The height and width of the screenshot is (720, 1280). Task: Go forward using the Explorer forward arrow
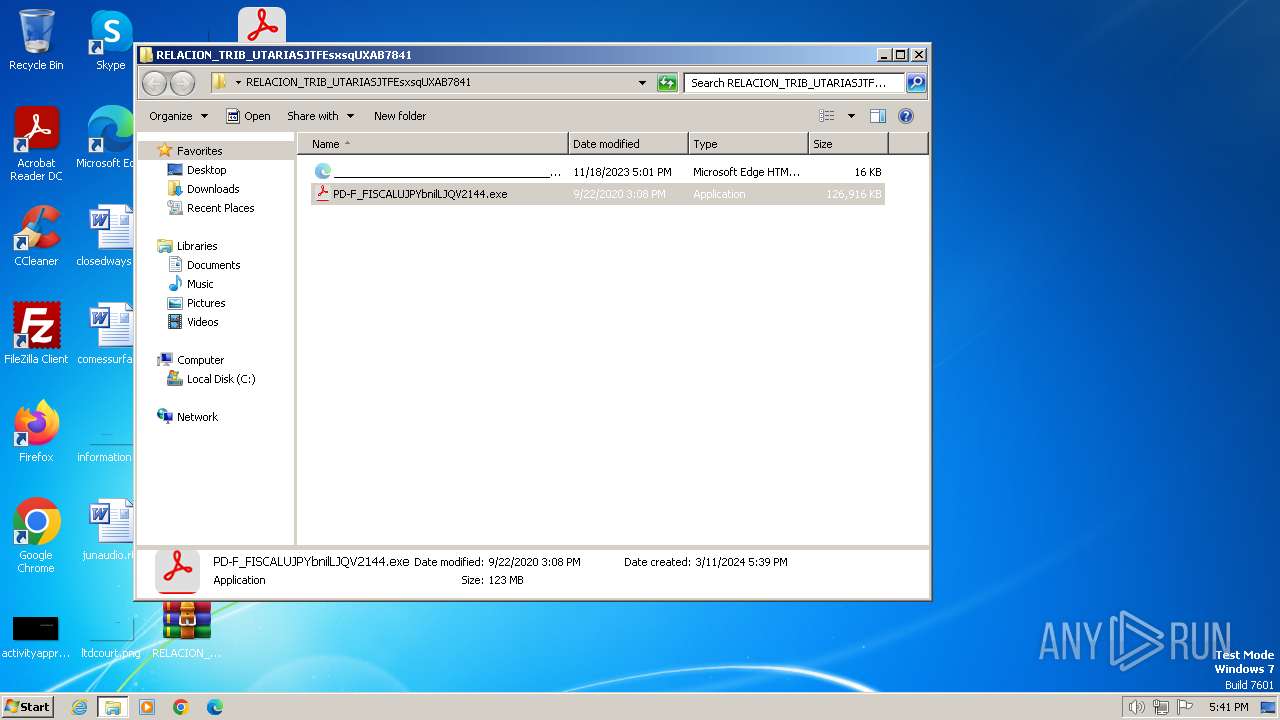(x=182, y=83)
